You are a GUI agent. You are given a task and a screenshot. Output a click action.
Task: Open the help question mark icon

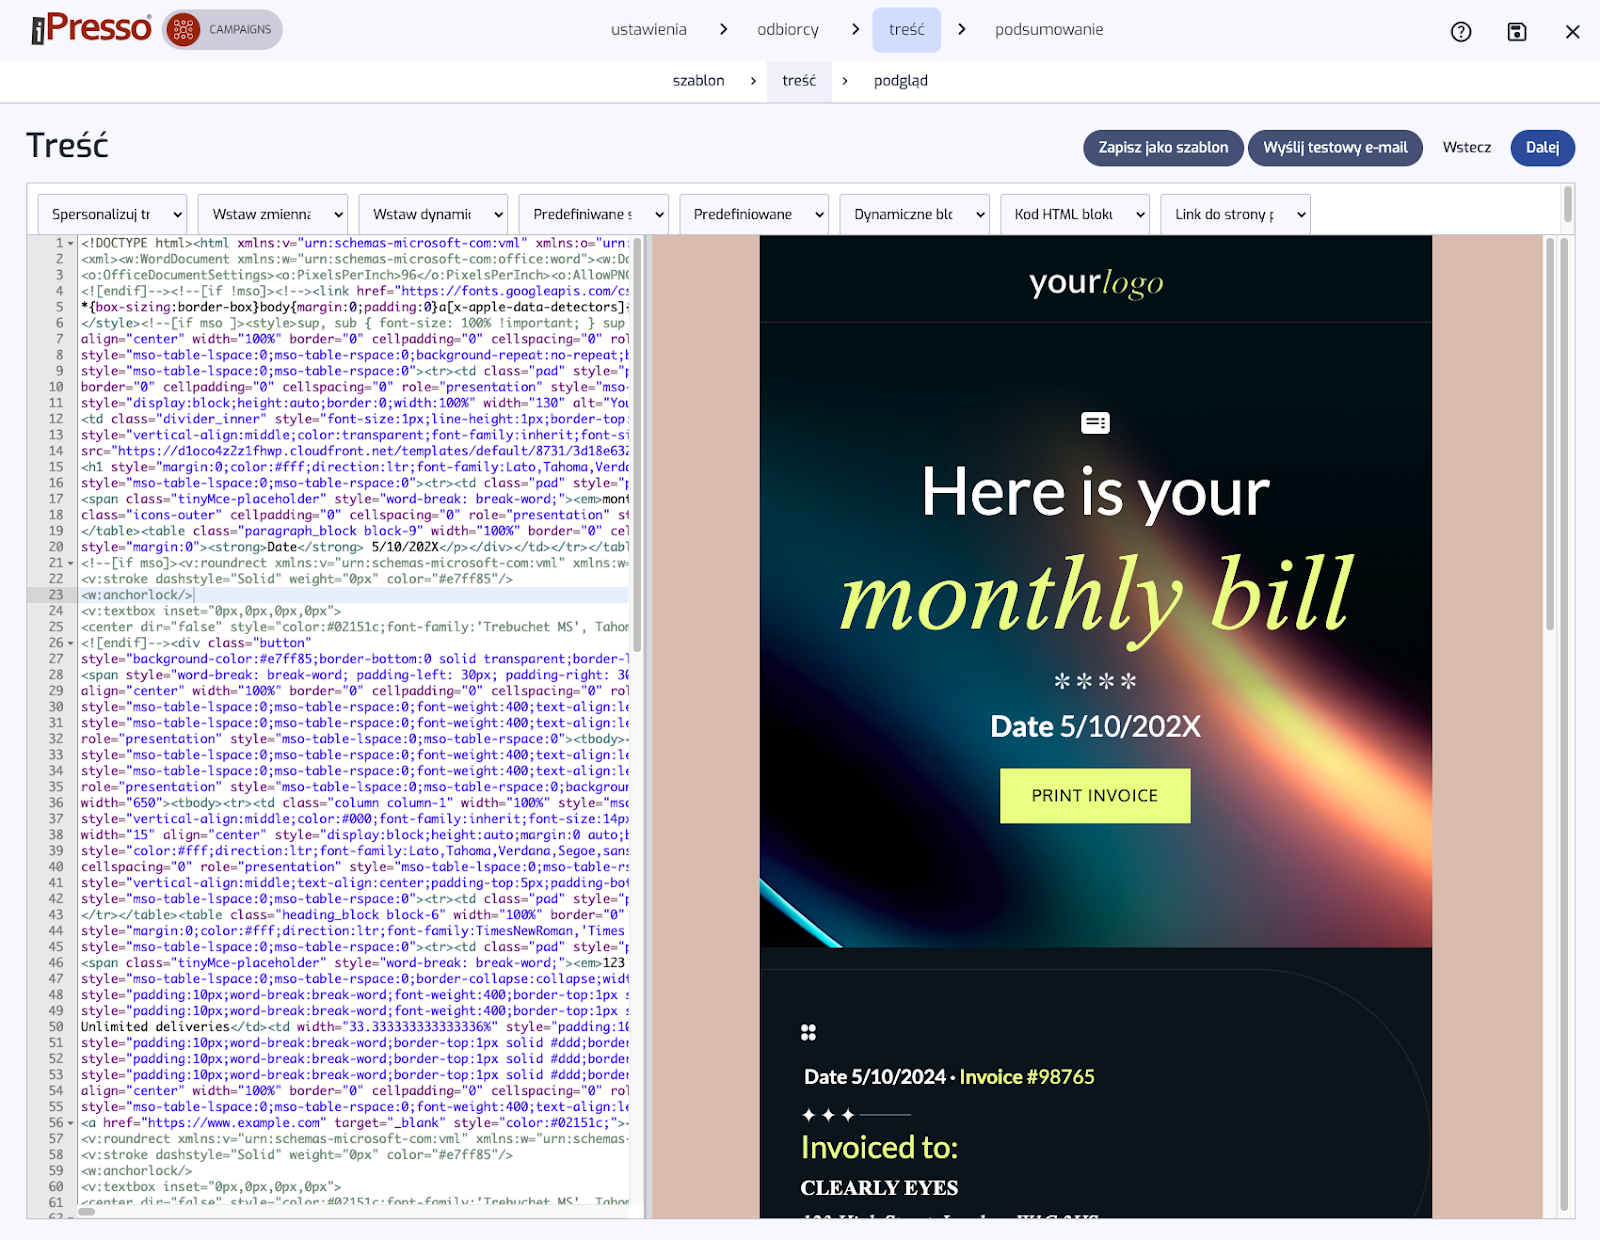click(1461, 32)
